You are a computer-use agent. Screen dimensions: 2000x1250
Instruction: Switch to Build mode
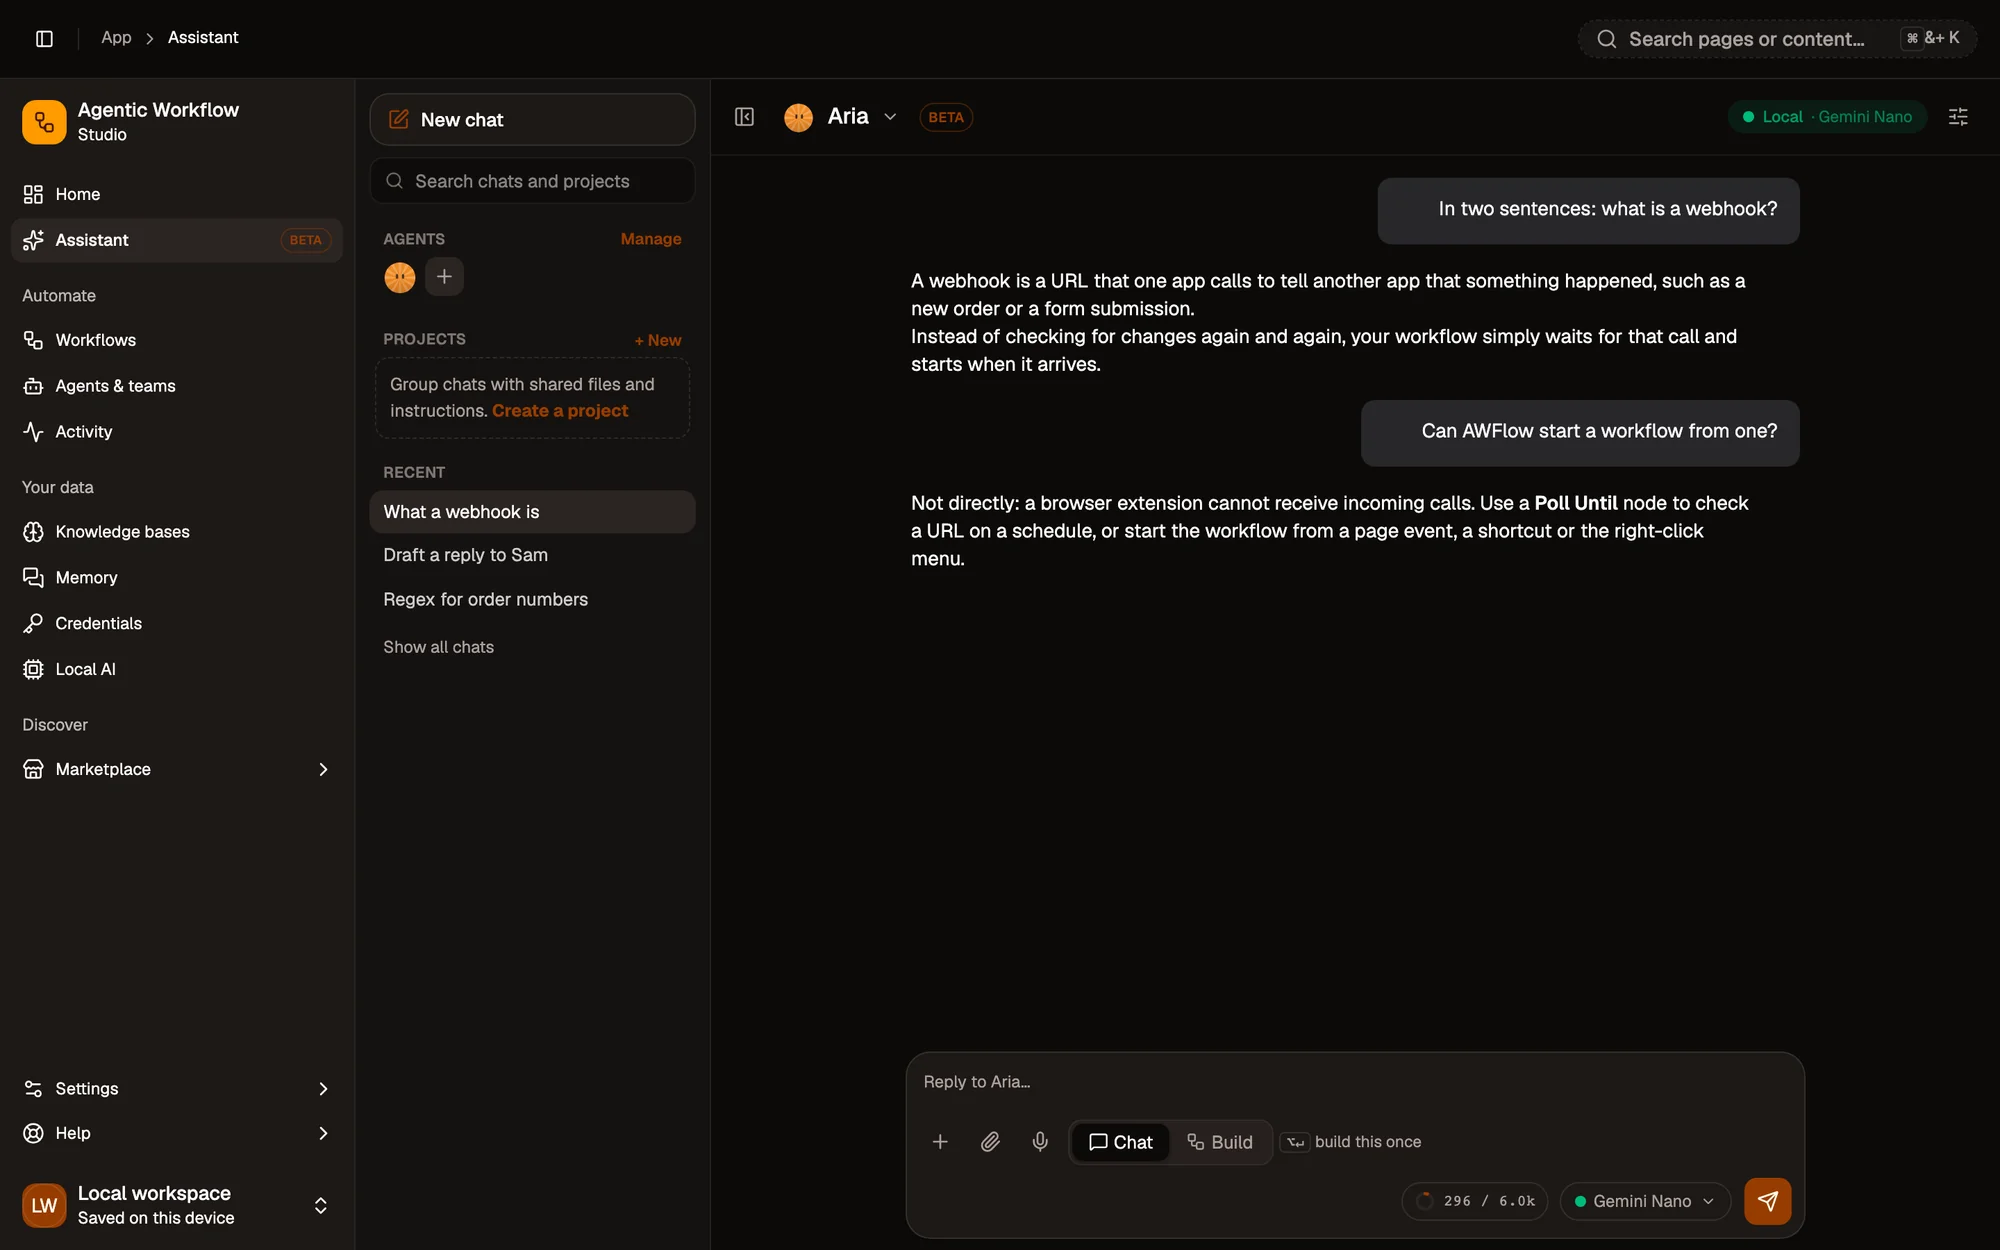point(1220,1142)
